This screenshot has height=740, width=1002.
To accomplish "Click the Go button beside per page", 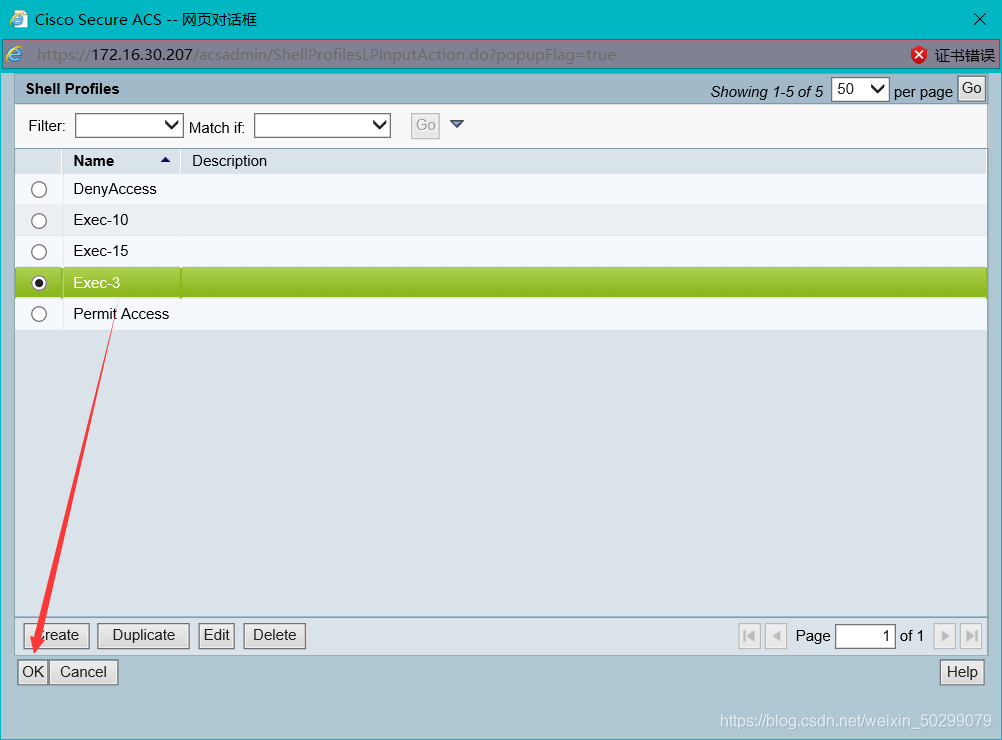I will pyautogui.click(x=971, y=89).
